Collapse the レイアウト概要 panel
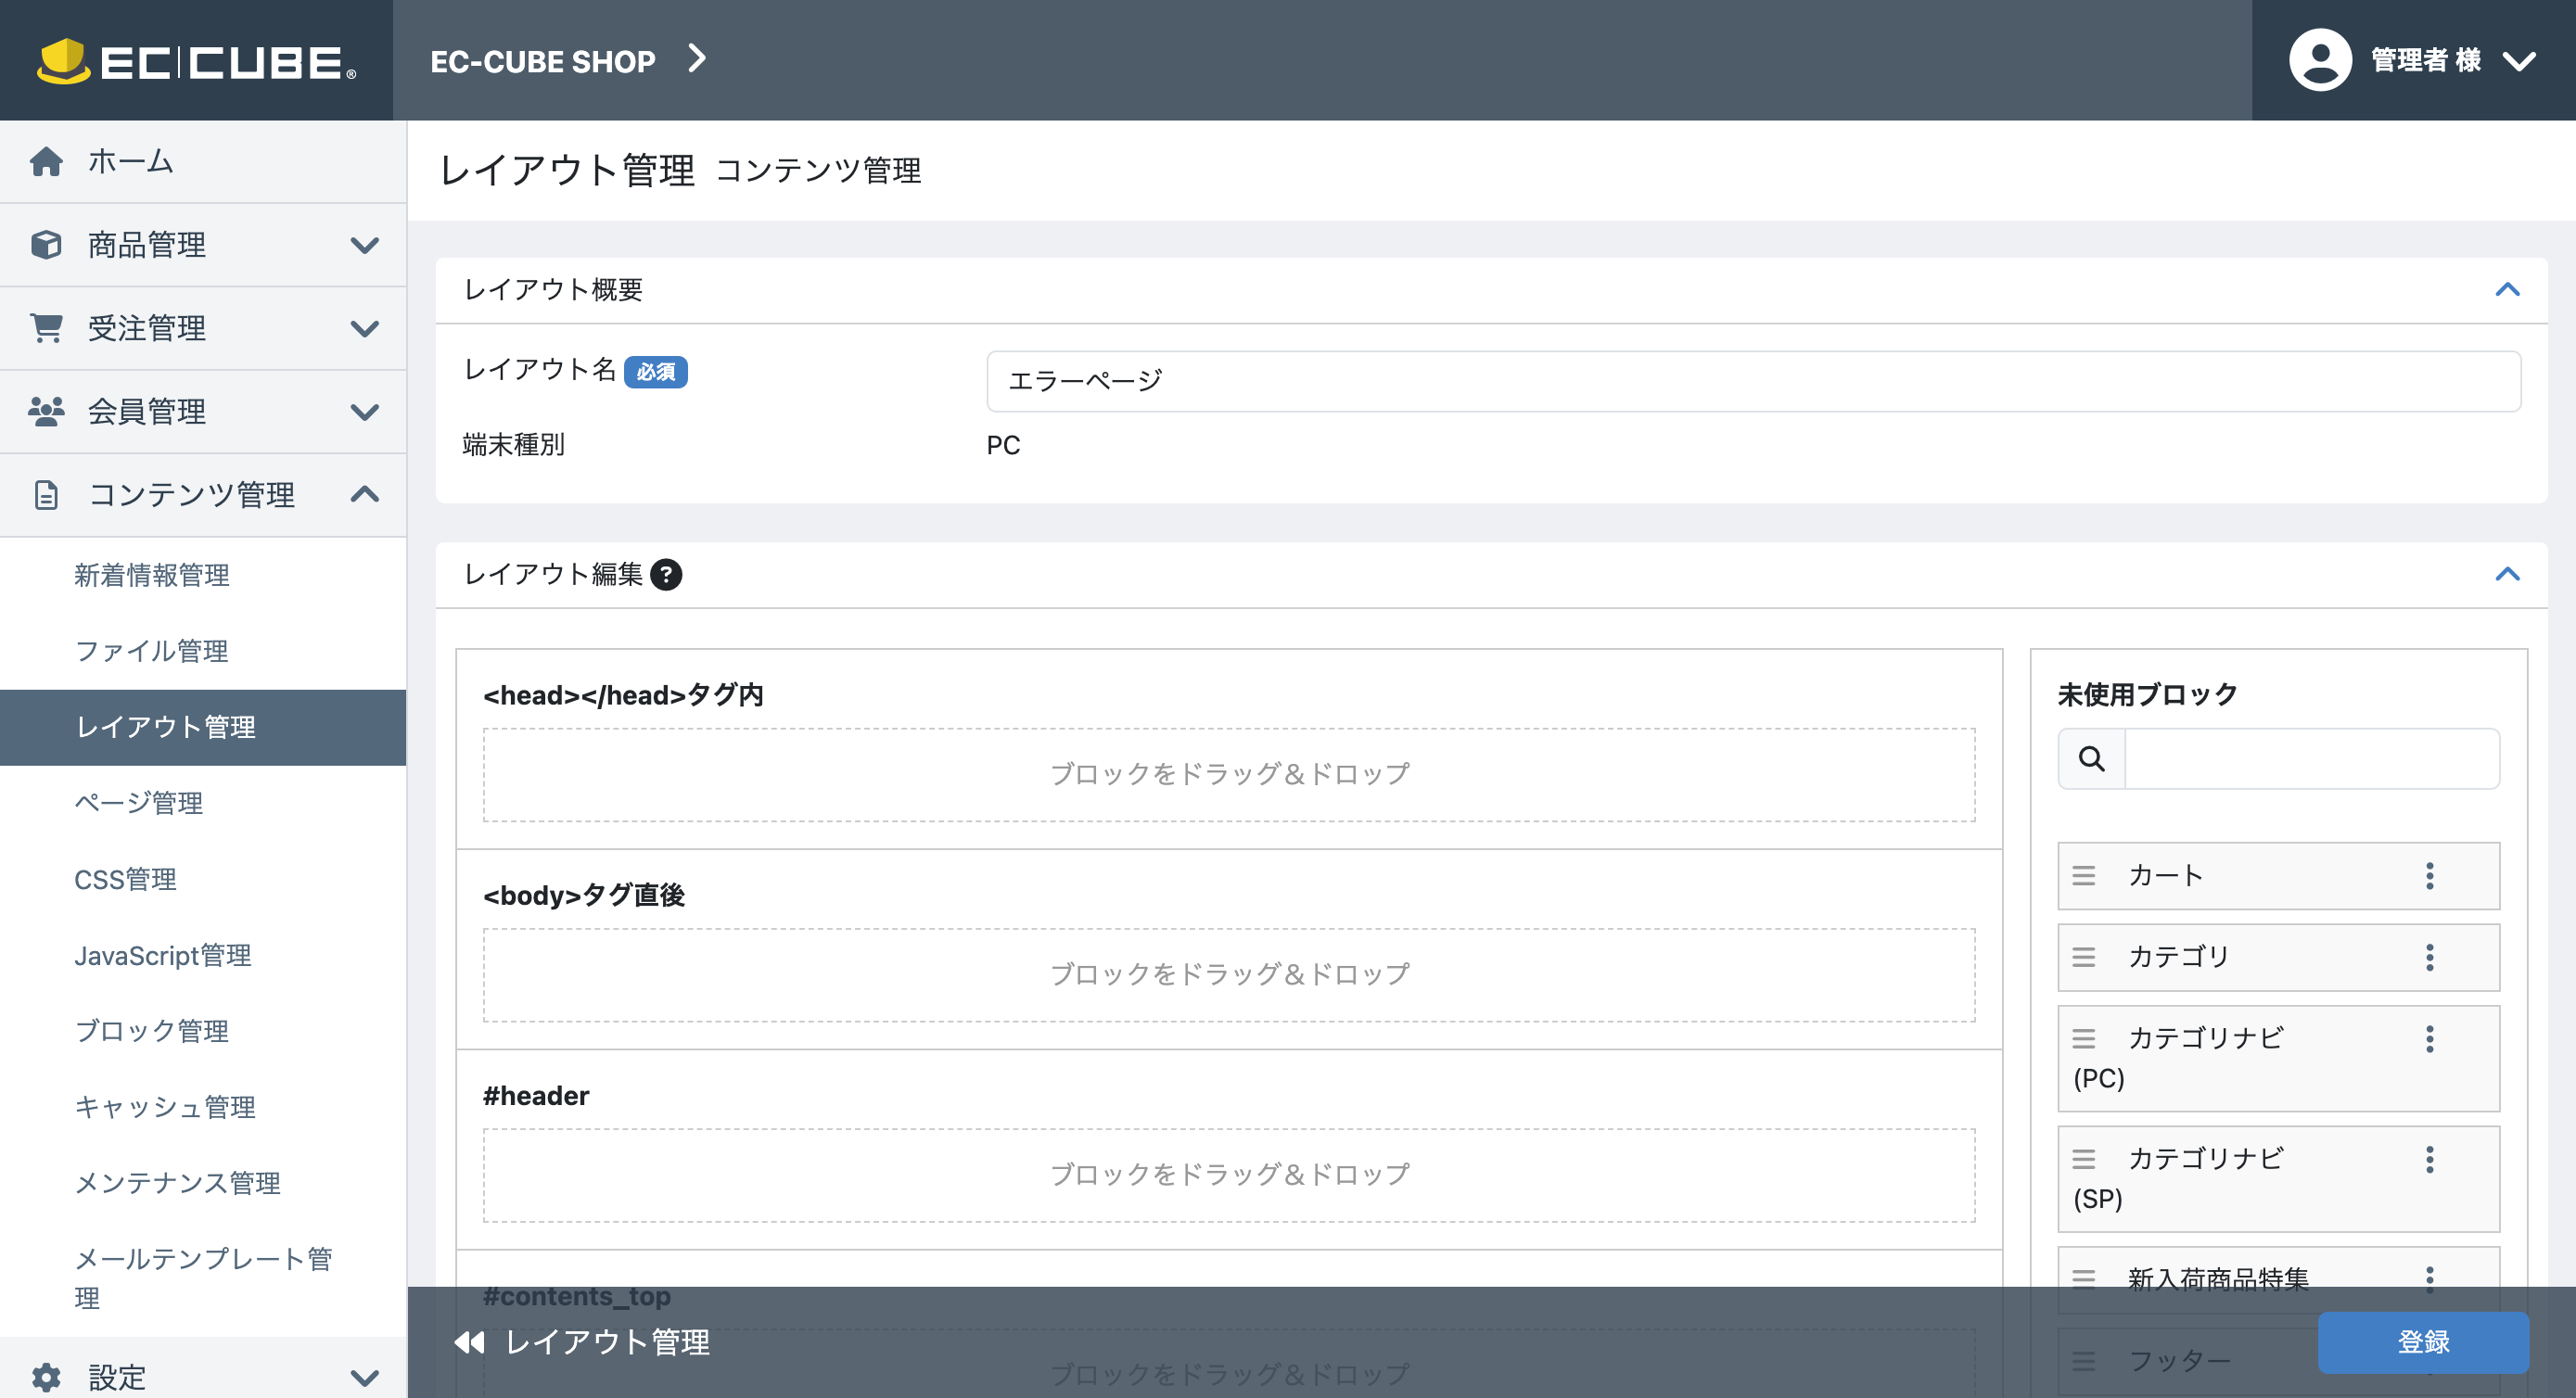Screen dimensions: 2576x1398 [x=2507, y=290]
